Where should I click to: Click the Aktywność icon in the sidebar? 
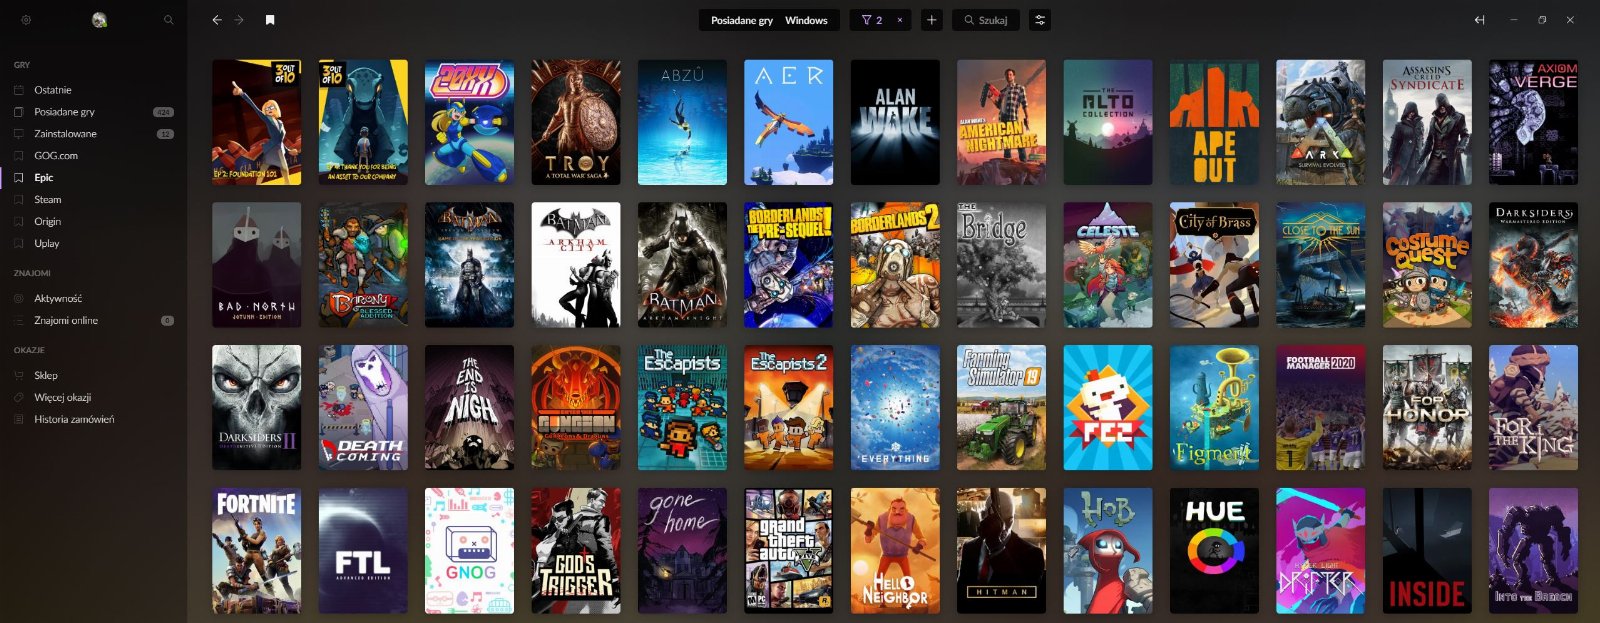(x=19, y=299)
